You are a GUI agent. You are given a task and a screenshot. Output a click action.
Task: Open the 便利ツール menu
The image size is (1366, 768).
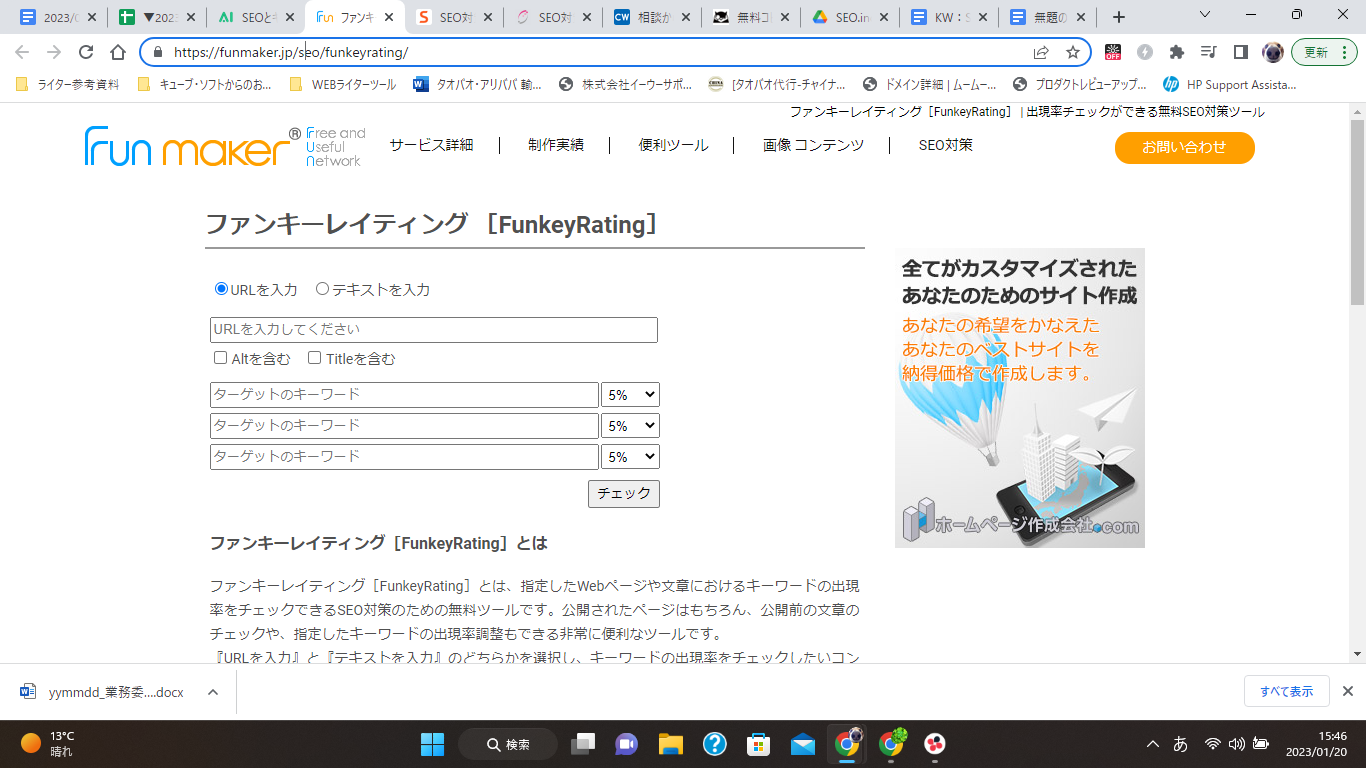[x=673, y=145]
